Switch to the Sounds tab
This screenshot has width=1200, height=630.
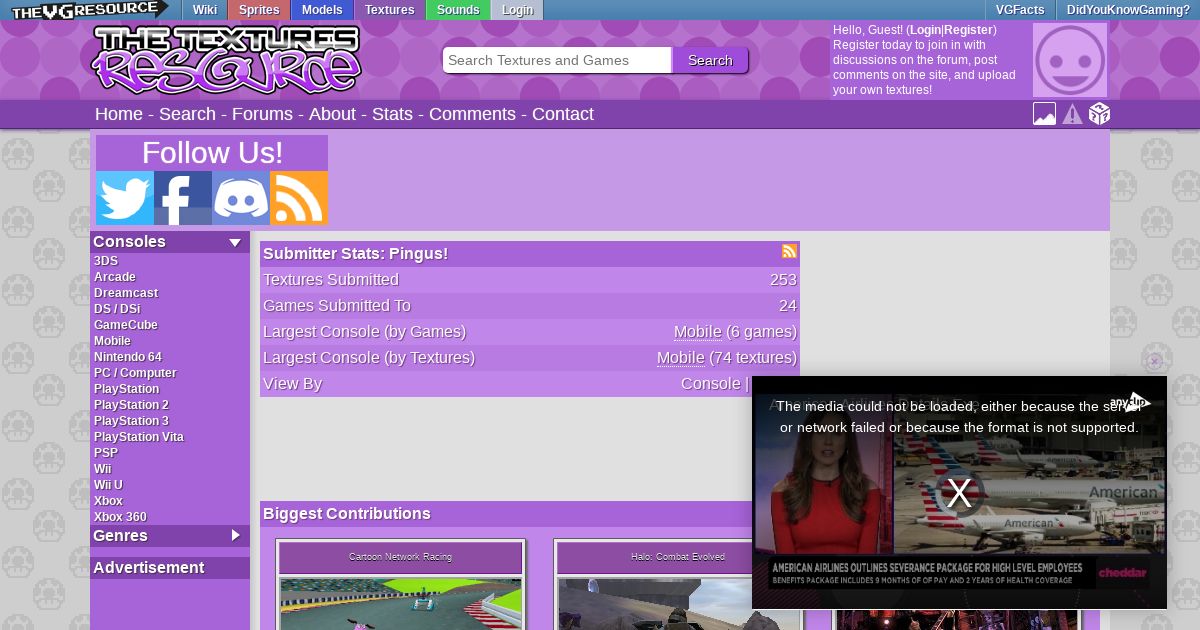pyautogui.click(x=458, y=10)
